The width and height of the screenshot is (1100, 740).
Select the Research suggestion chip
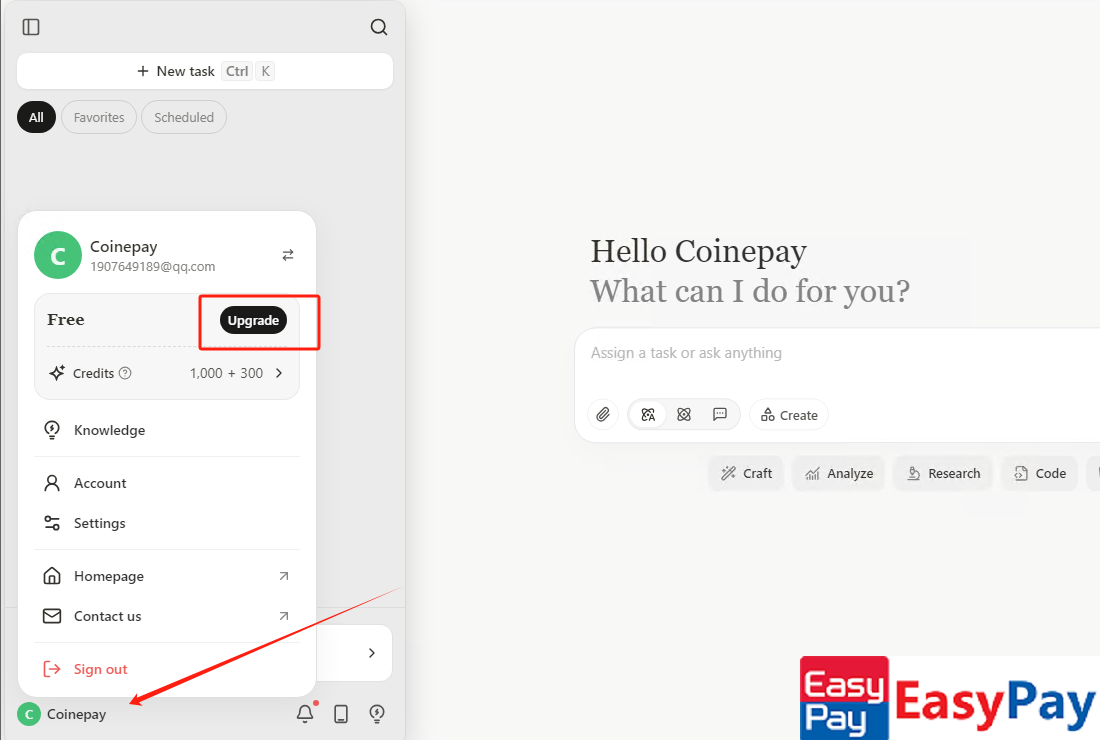coord(943,473)
